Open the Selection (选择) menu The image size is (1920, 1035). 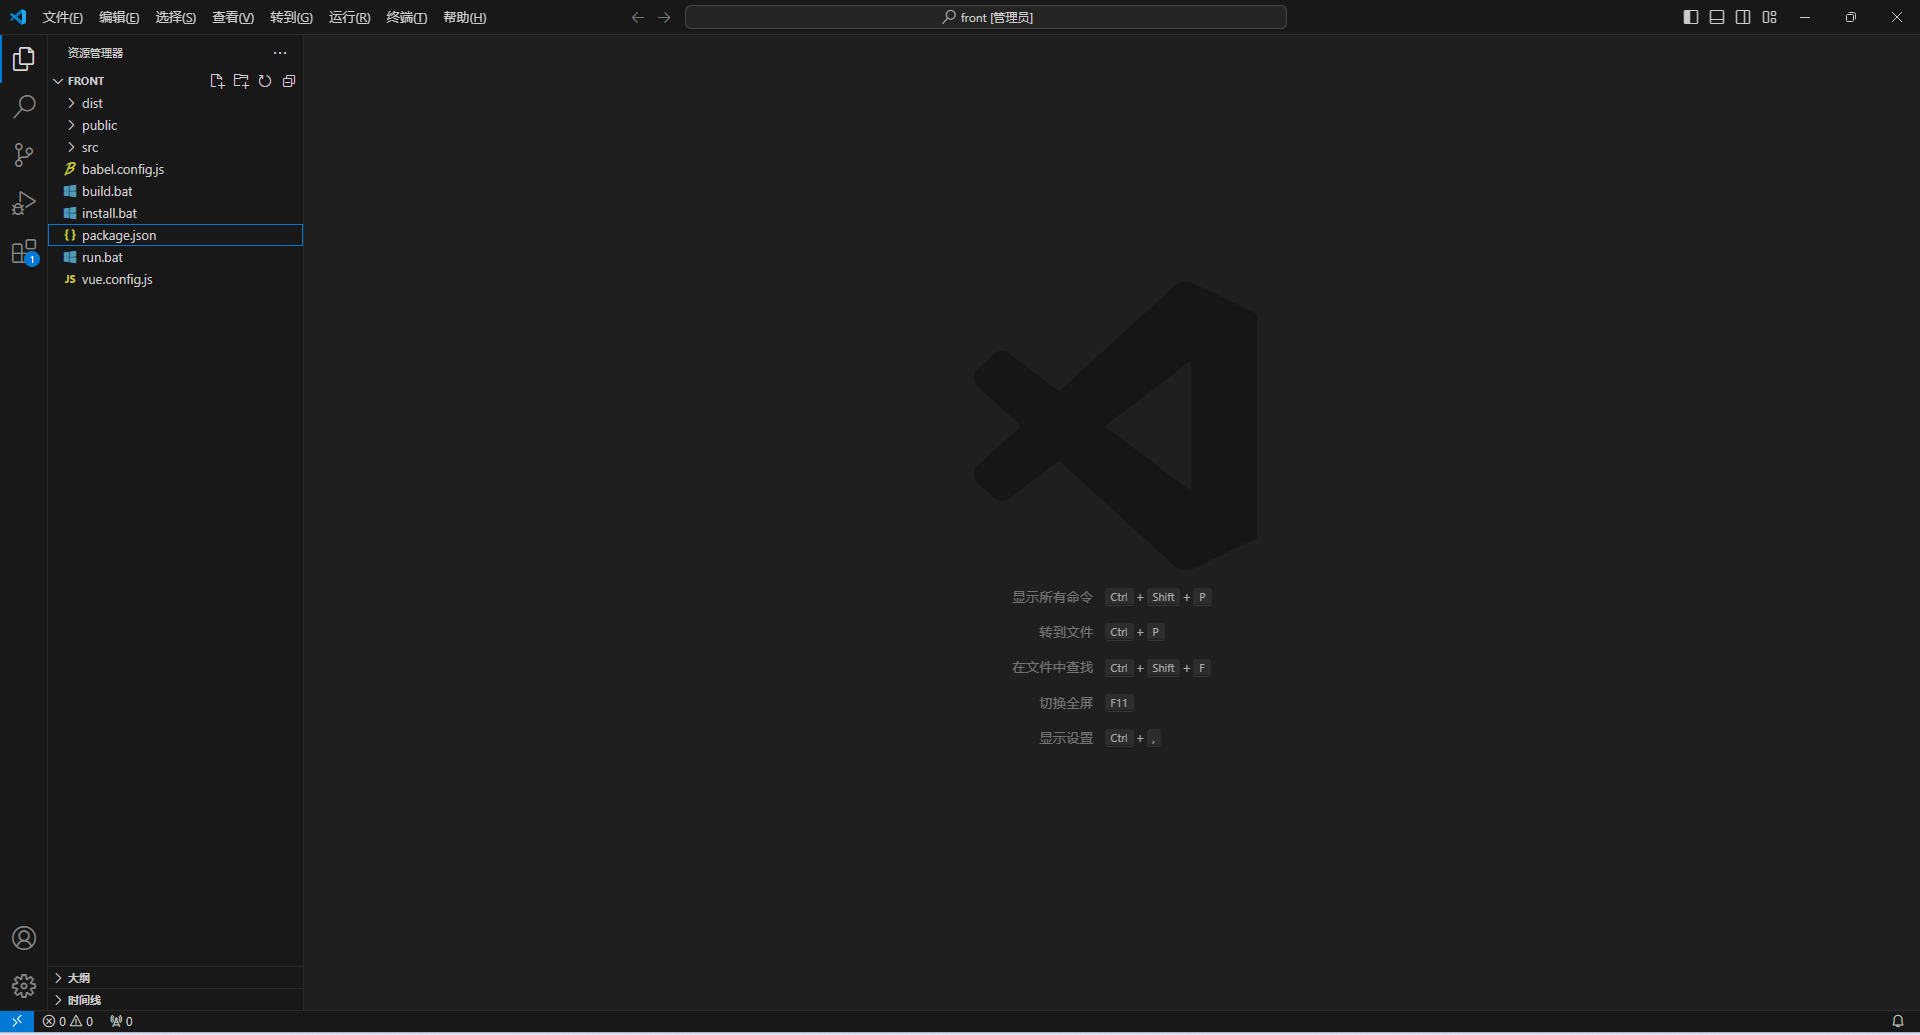tap(175, 17)
